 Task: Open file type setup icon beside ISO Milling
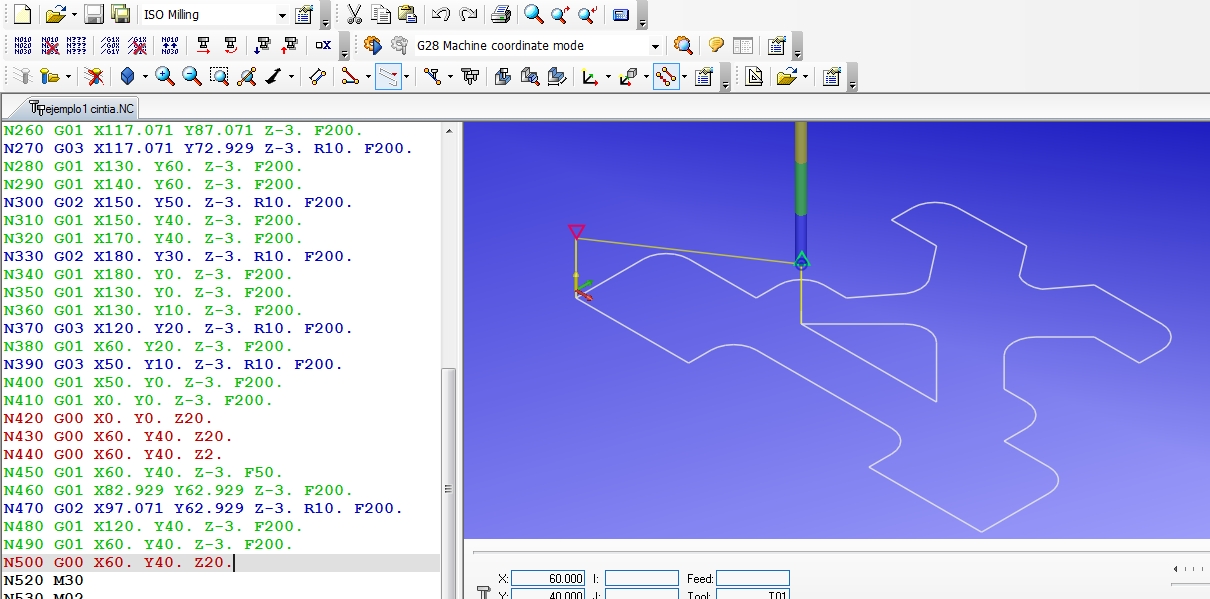(x=305, y=15)
